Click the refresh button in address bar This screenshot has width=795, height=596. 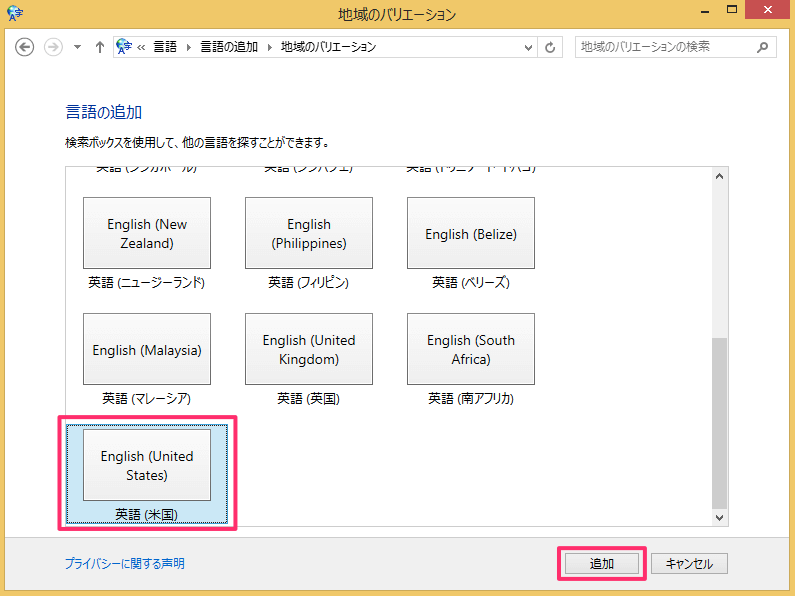pos(550,47)
